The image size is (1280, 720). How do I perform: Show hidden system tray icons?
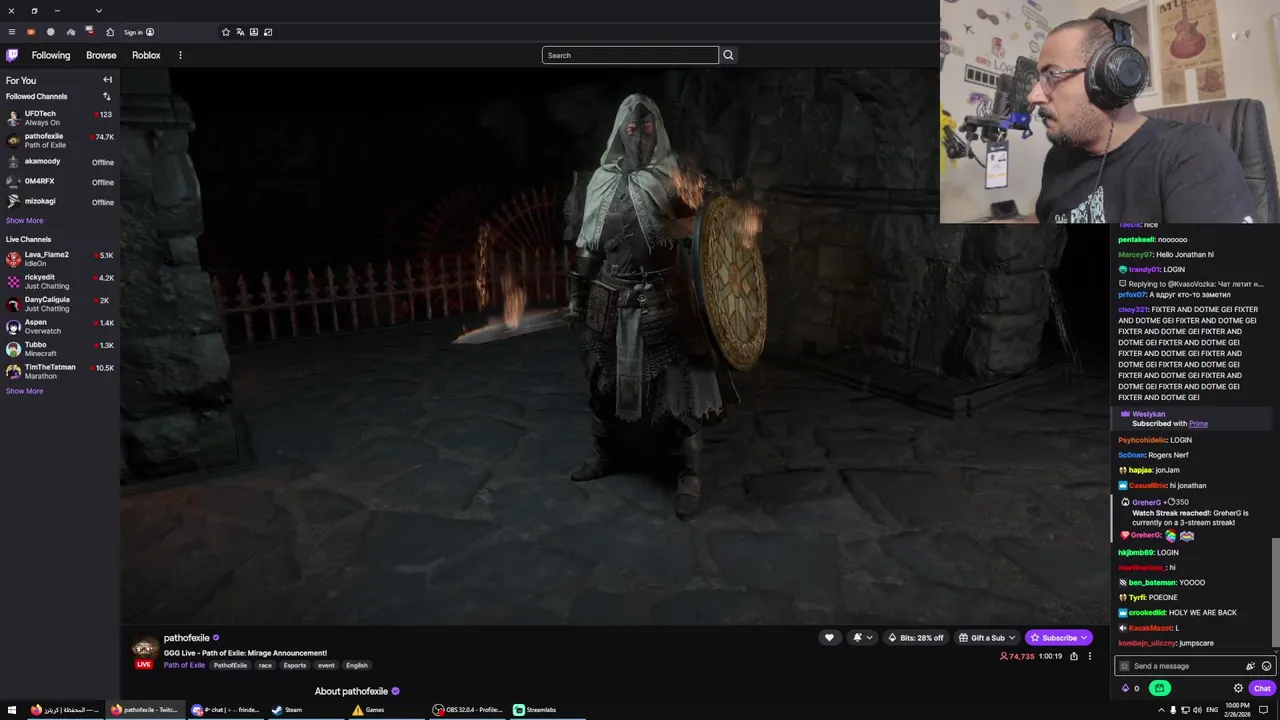click(x=1161, y=710)
